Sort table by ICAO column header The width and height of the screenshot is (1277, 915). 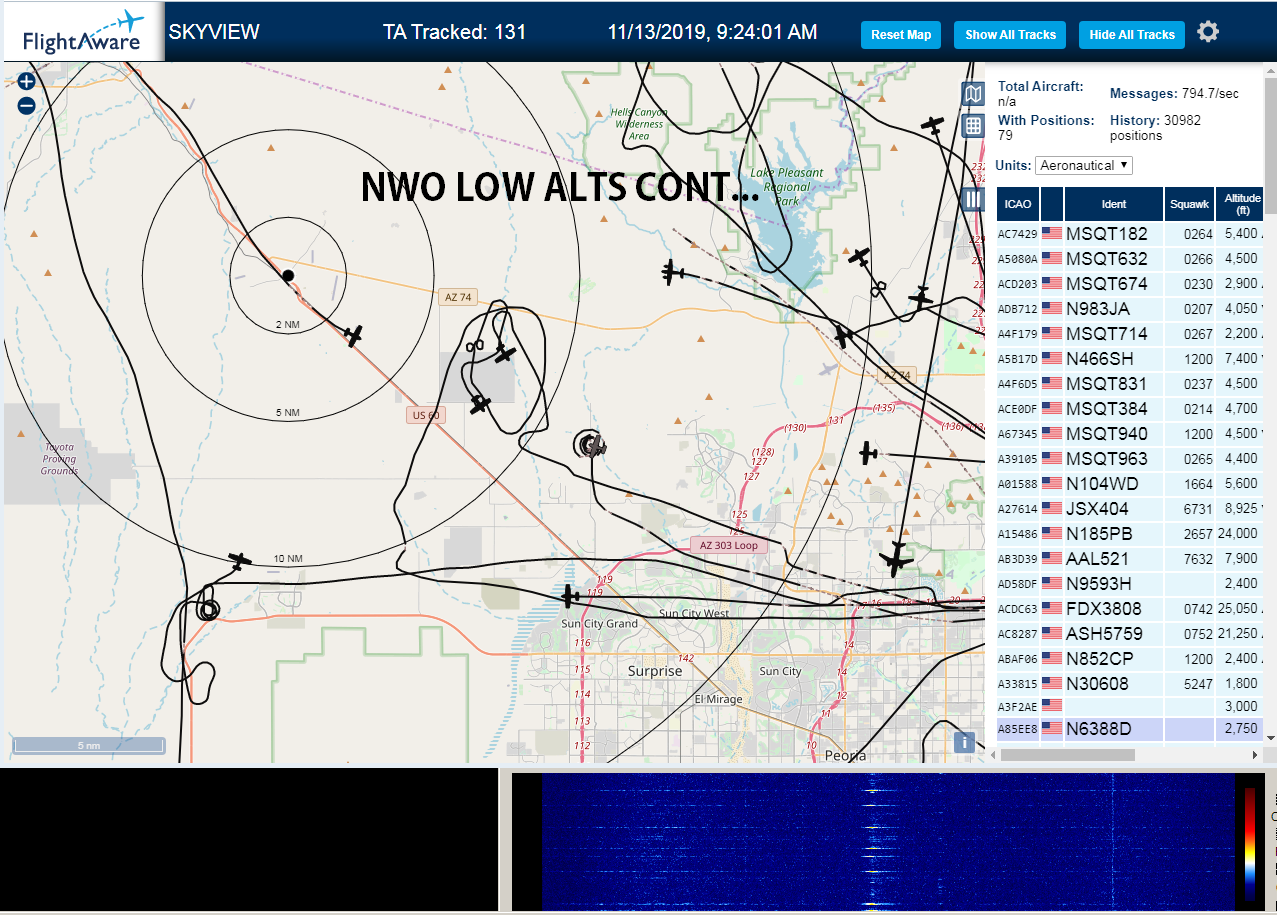pyautogui.click(x=1018, y=204)
